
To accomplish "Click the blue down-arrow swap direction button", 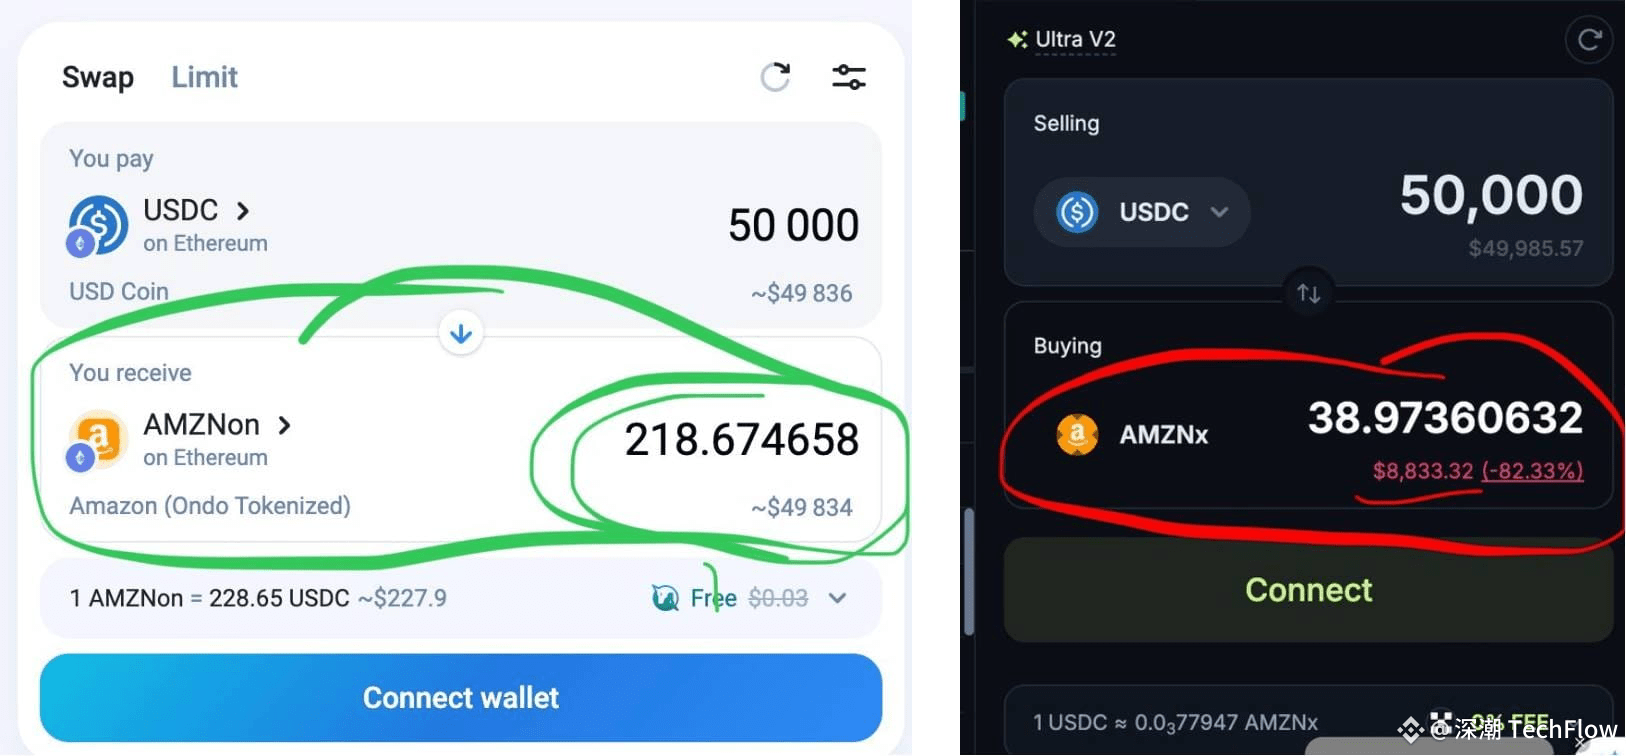I will [461, 333].
